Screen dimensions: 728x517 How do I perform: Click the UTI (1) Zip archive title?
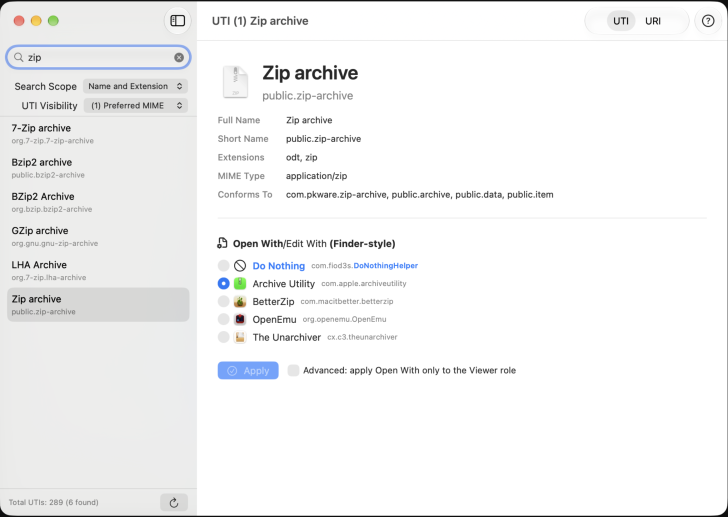(x=260, y=21)
